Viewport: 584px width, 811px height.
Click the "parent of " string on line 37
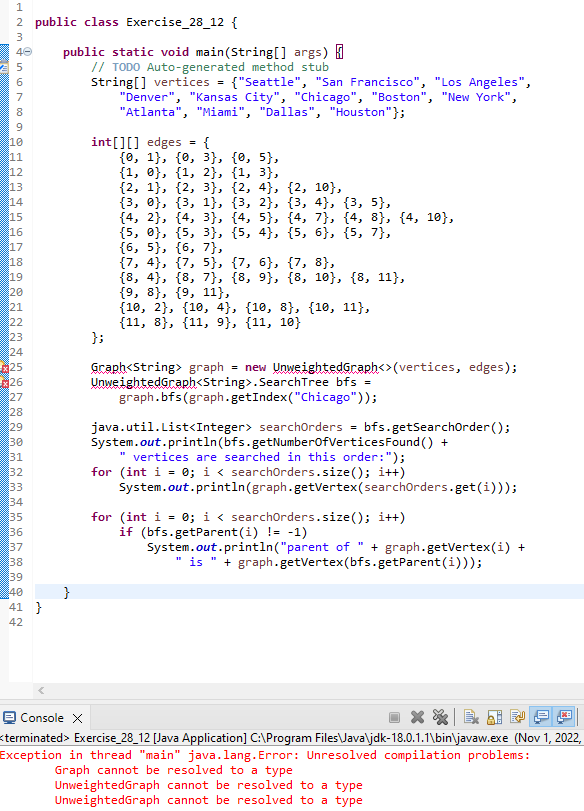coord(322,547)
